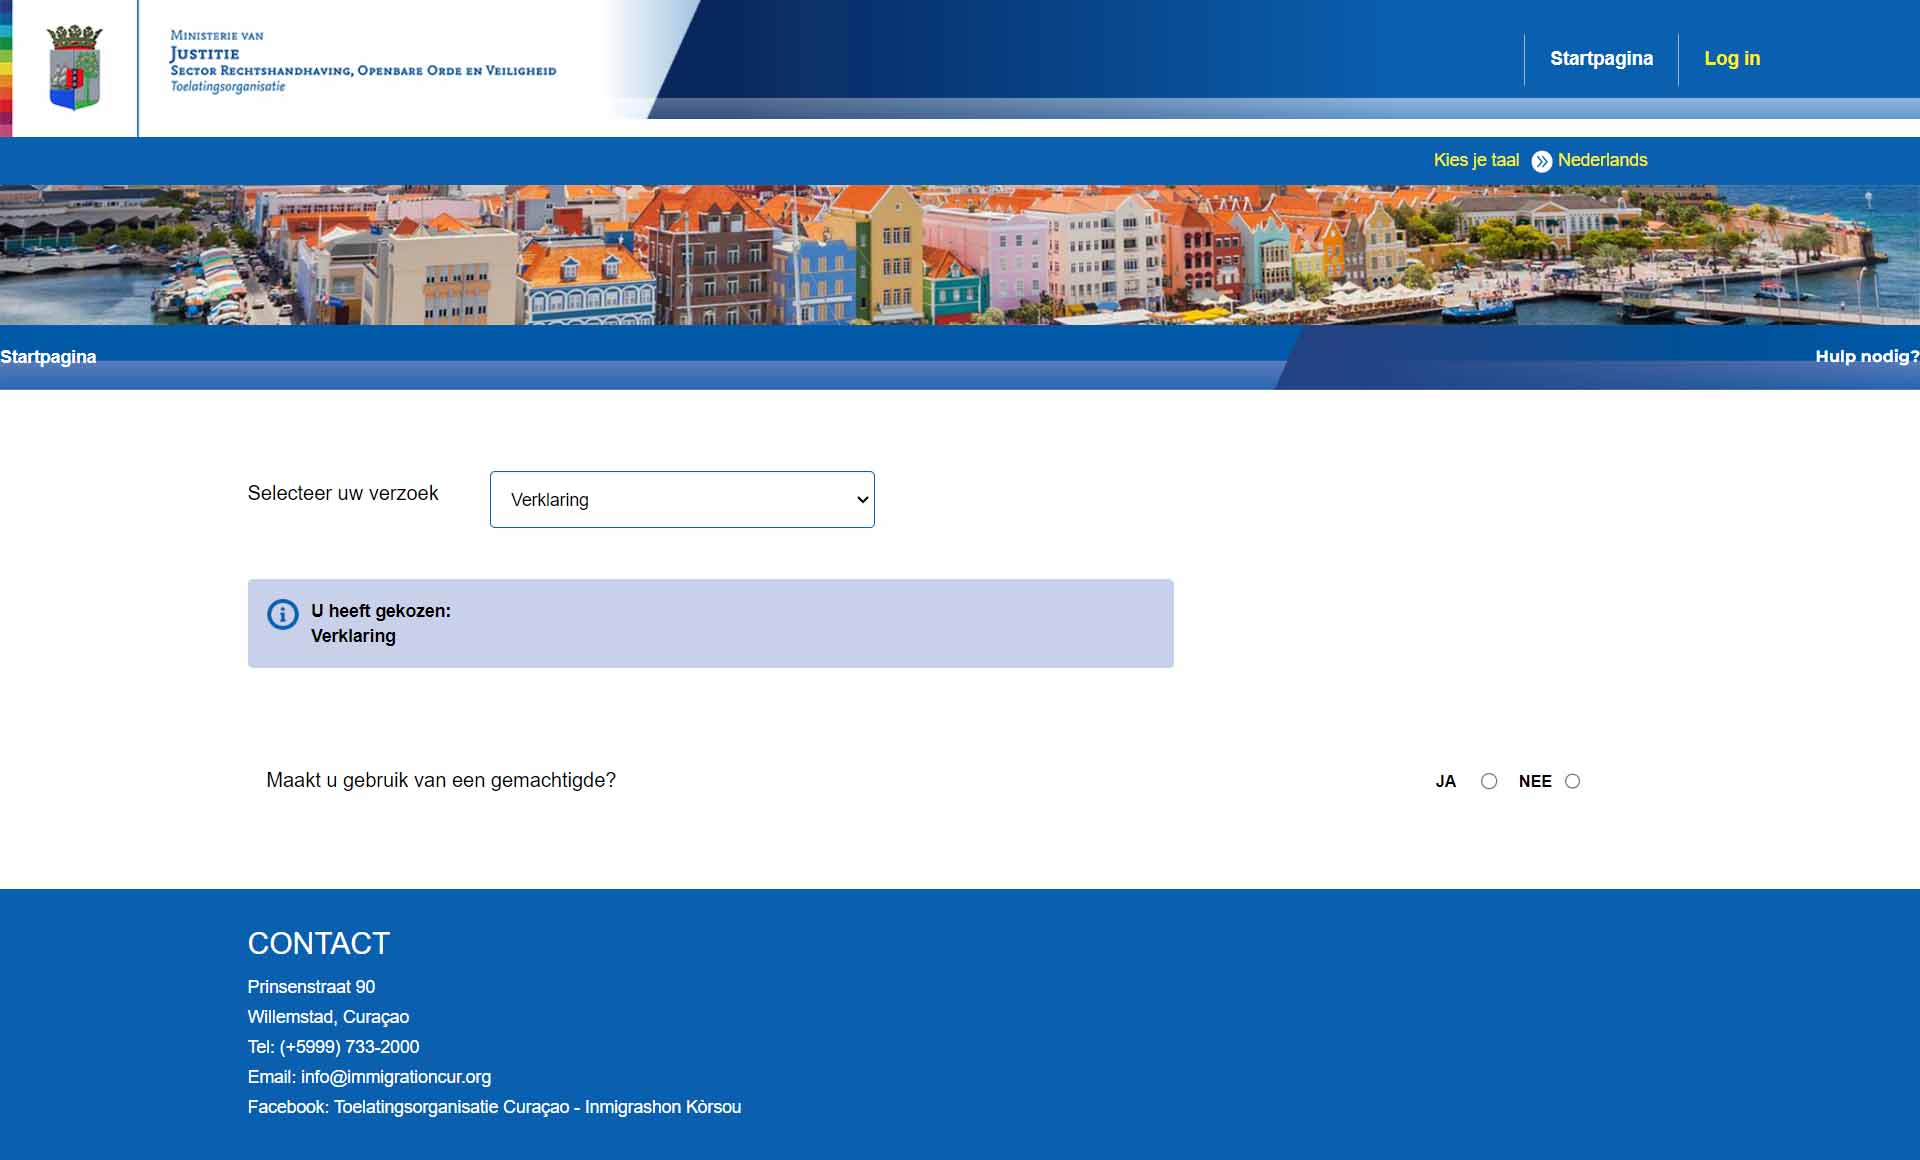Click the Startpagina breadcrumb link
This screenshot has width=1920, height=1160.
click(48, 357)
